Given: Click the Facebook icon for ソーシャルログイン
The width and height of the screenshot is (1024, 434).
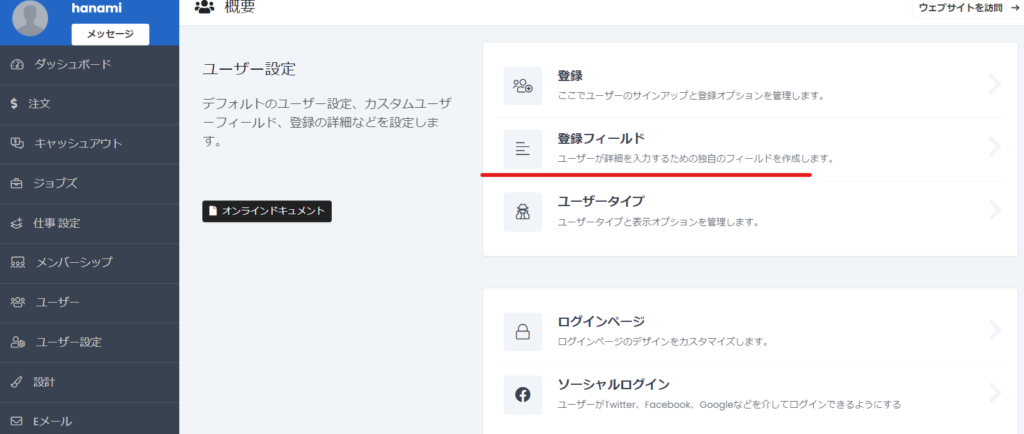Looking at the screenshot, I should pos(522,394).
